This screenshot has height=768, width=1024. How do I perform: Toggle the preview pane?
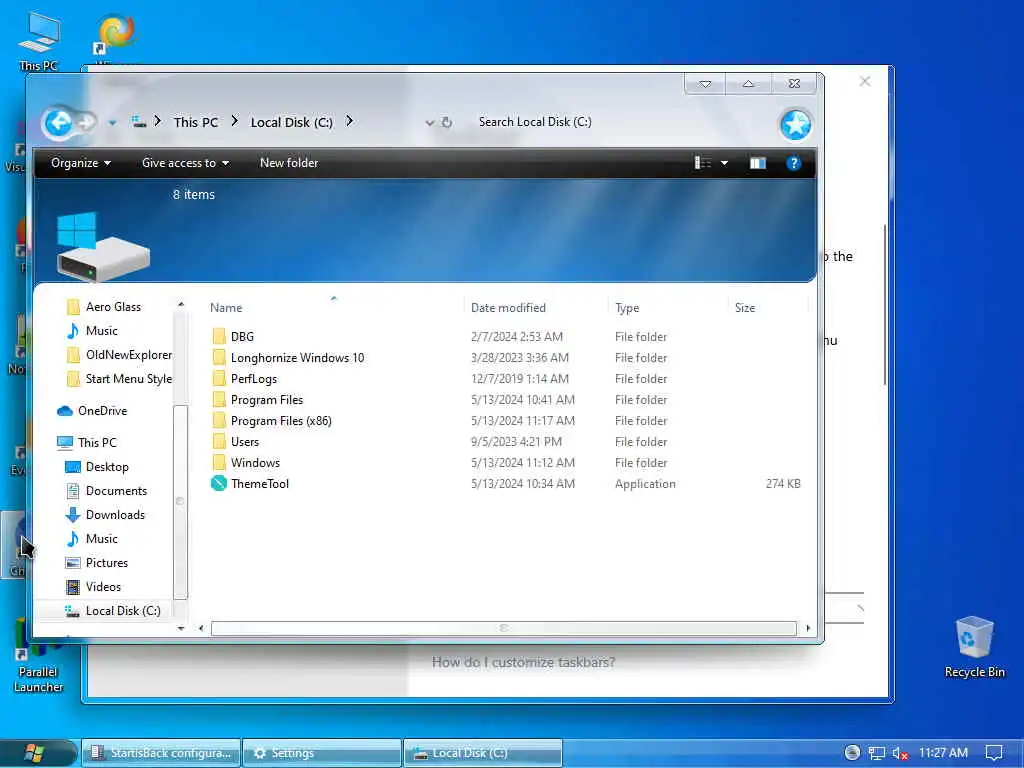point(758,163)
